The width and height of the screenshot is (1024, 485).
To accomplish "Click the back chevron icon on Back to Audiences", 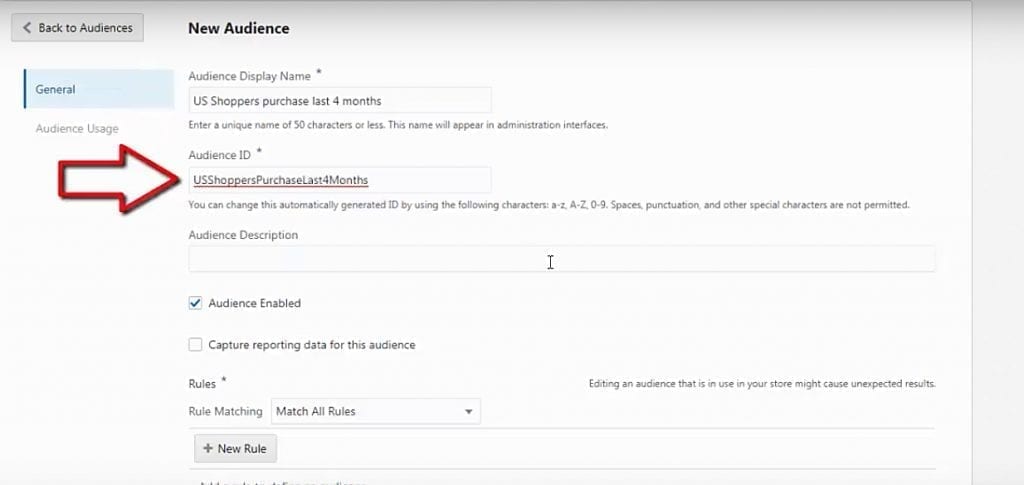I will pos(27,28).
